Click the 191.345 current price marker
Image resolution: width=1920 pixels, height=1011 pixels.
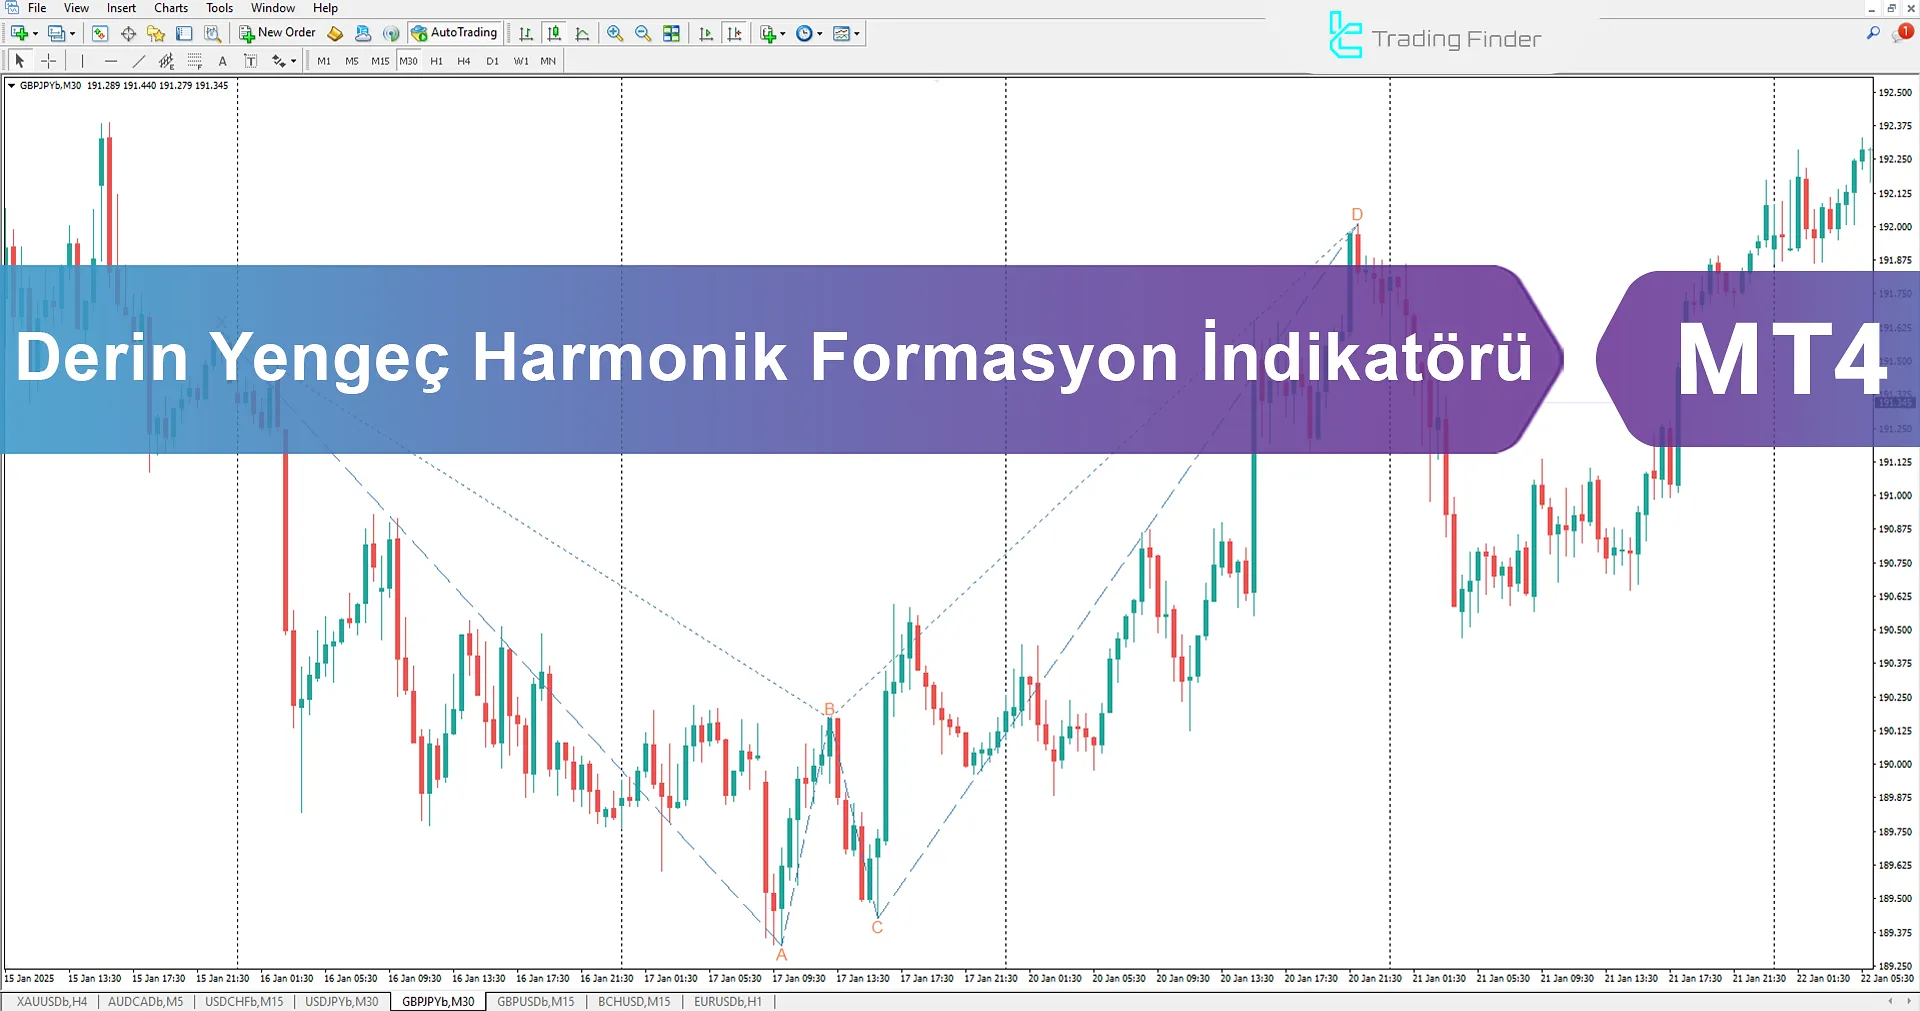point(1895,402)
